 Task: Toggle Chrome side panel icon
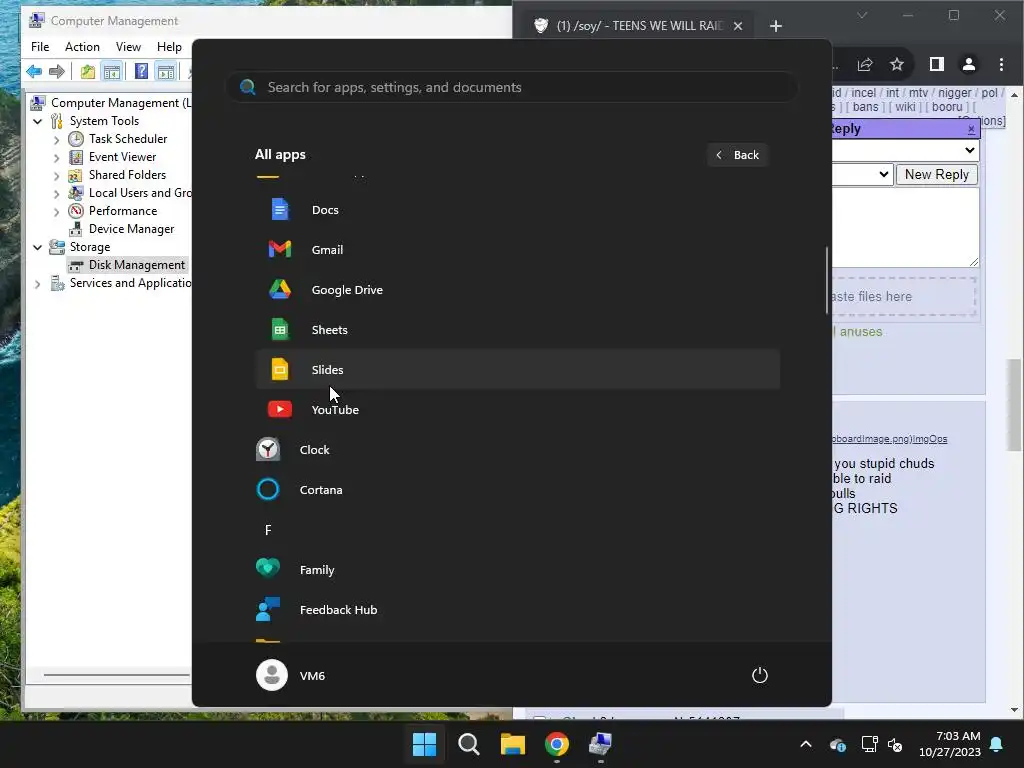pyautogui.click(x=936, y=64)
